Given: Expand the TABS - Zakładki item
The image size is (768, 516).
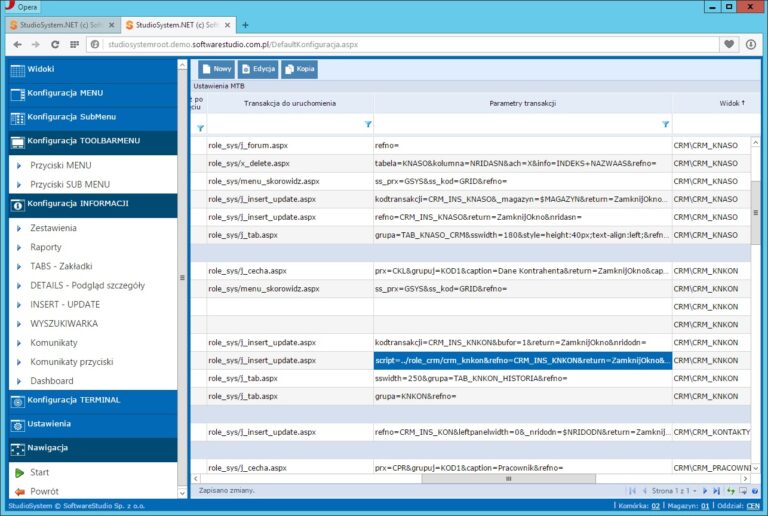Looking at the screenshot, I should [19, 266].
